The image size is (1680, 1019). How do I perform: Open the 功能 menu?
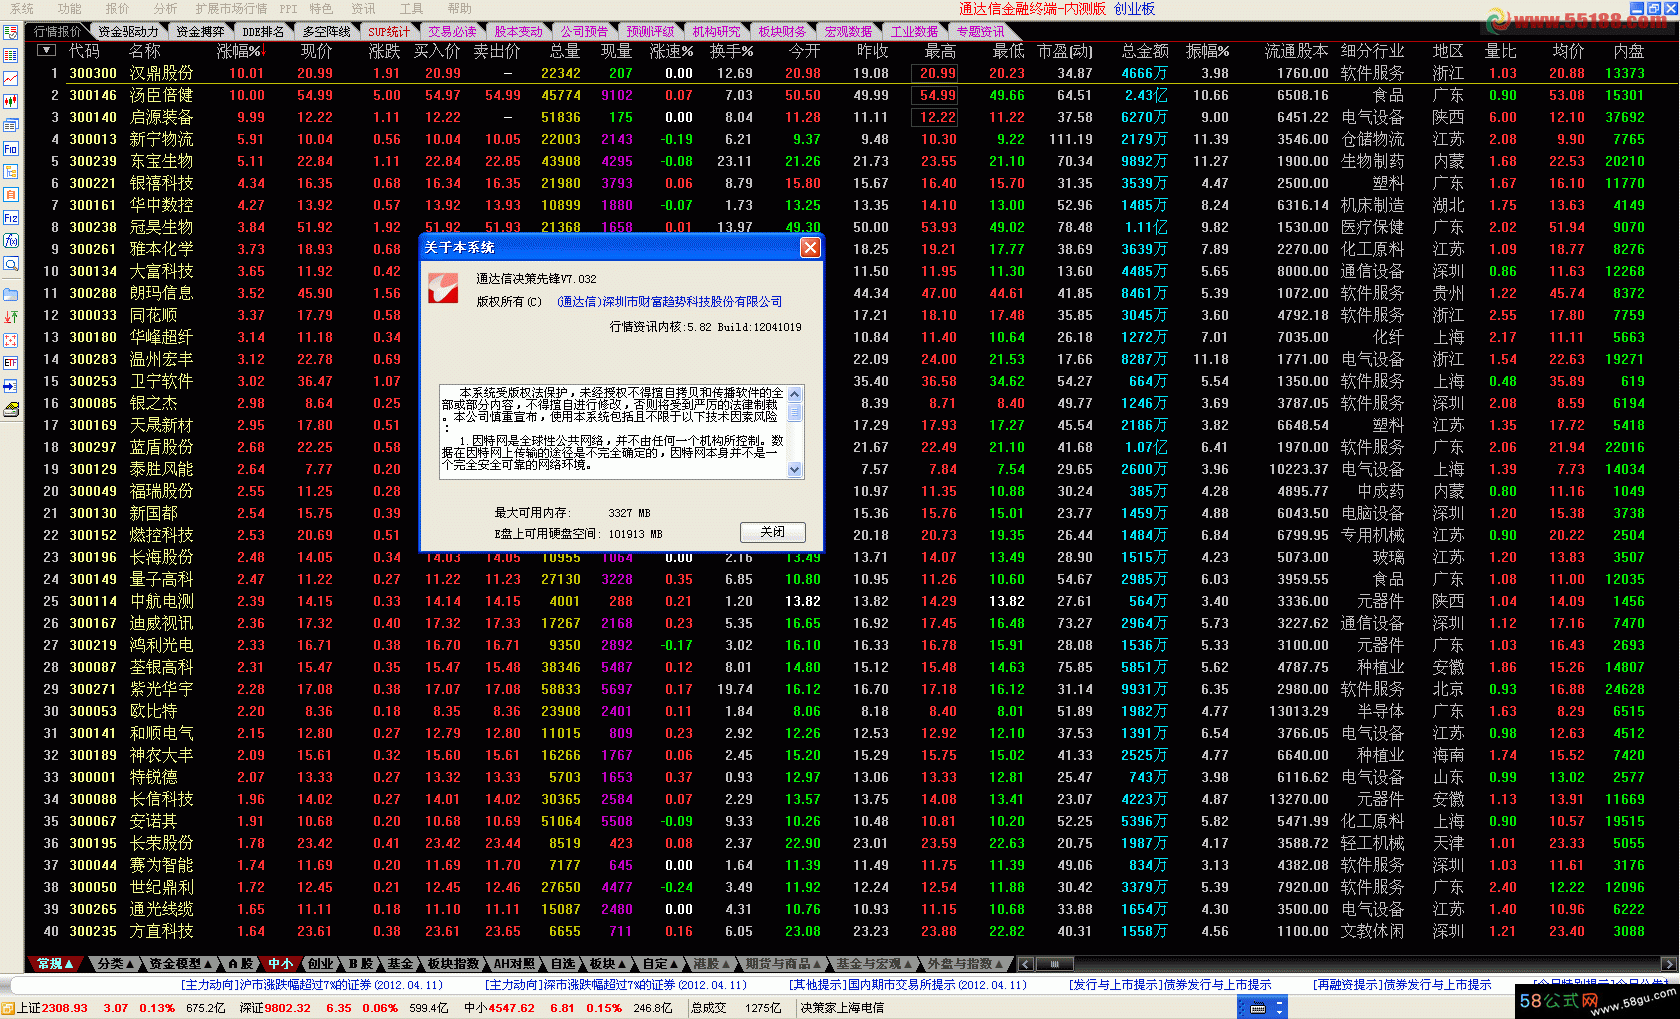70,9
